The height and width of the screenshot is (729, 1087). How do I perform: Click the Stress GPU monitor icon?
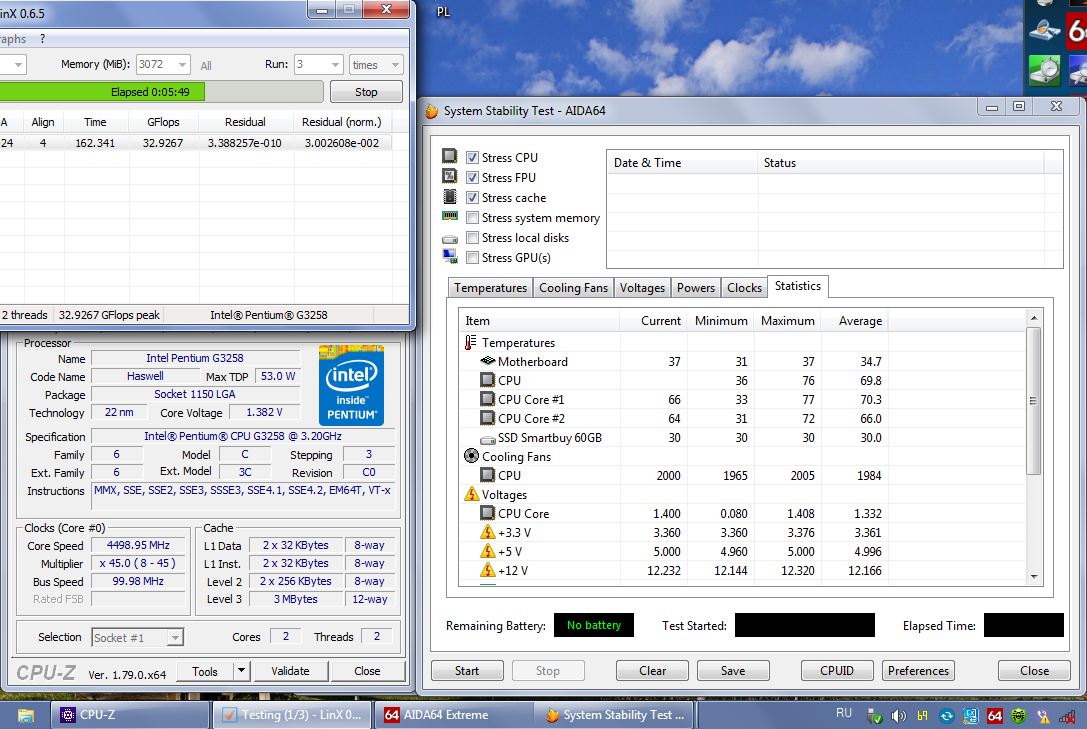point(450,256)
